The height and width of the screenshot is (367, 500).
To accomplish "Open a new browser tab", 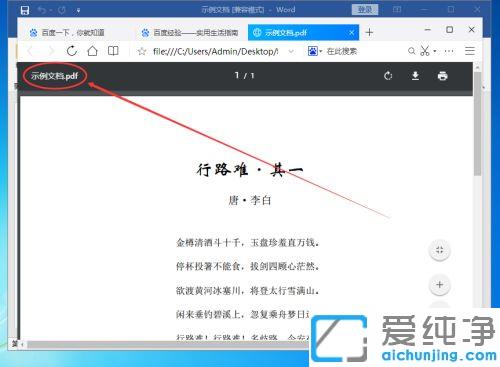I will [x=369, y=32].
